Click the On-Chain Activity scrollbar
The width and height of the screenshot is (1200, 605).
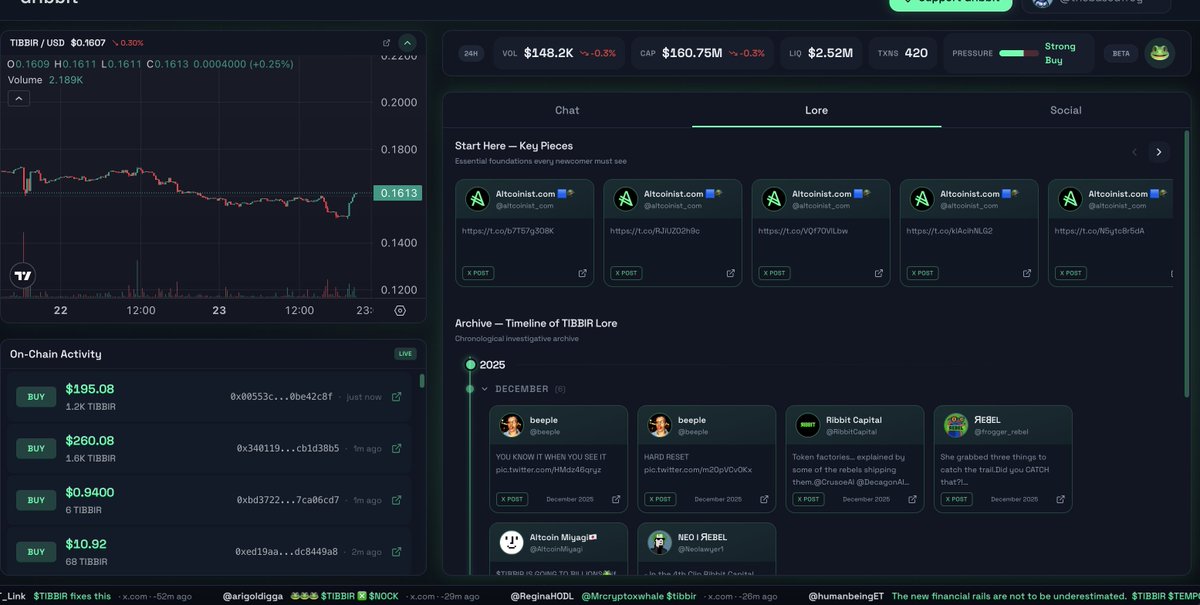(x=422, y=381)
